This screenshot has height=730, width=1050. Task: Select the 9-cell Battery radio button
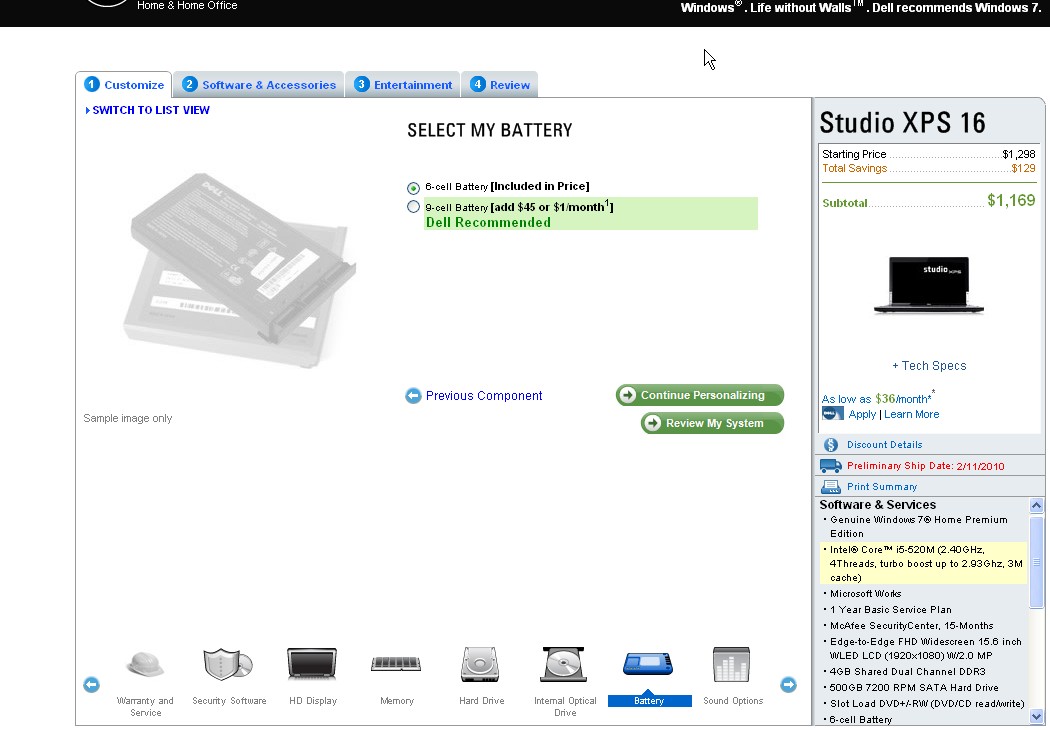tap(413, 207)
